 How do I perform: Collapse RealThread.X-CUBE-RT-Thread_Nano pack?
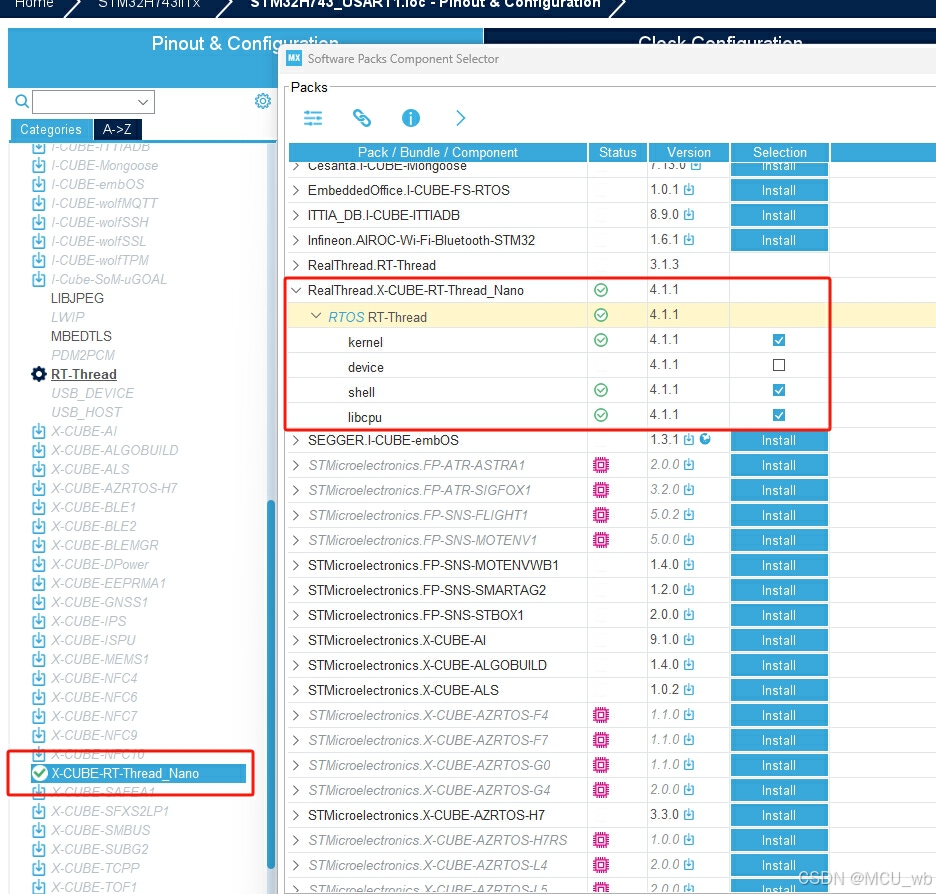296,290
